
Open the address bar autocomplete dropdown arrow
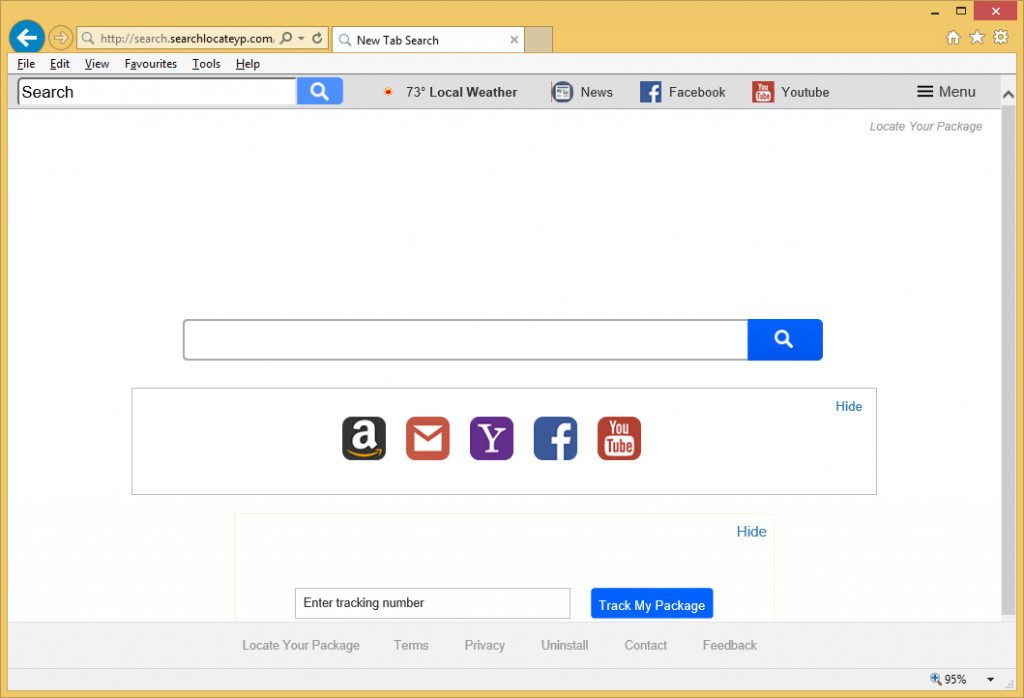click(302, 39)
